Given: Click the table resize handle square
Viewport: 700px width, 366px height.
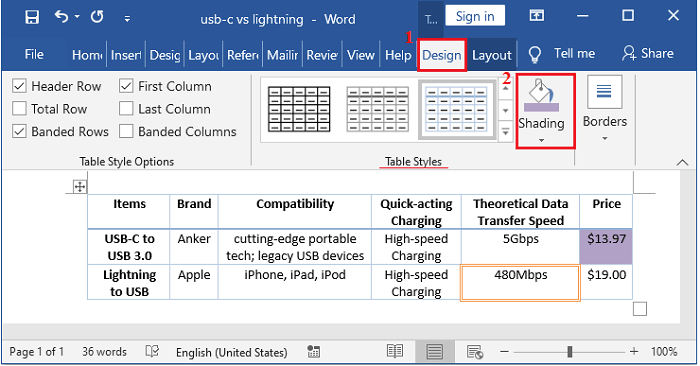Looking at the screenshot, I should (640, 308).
